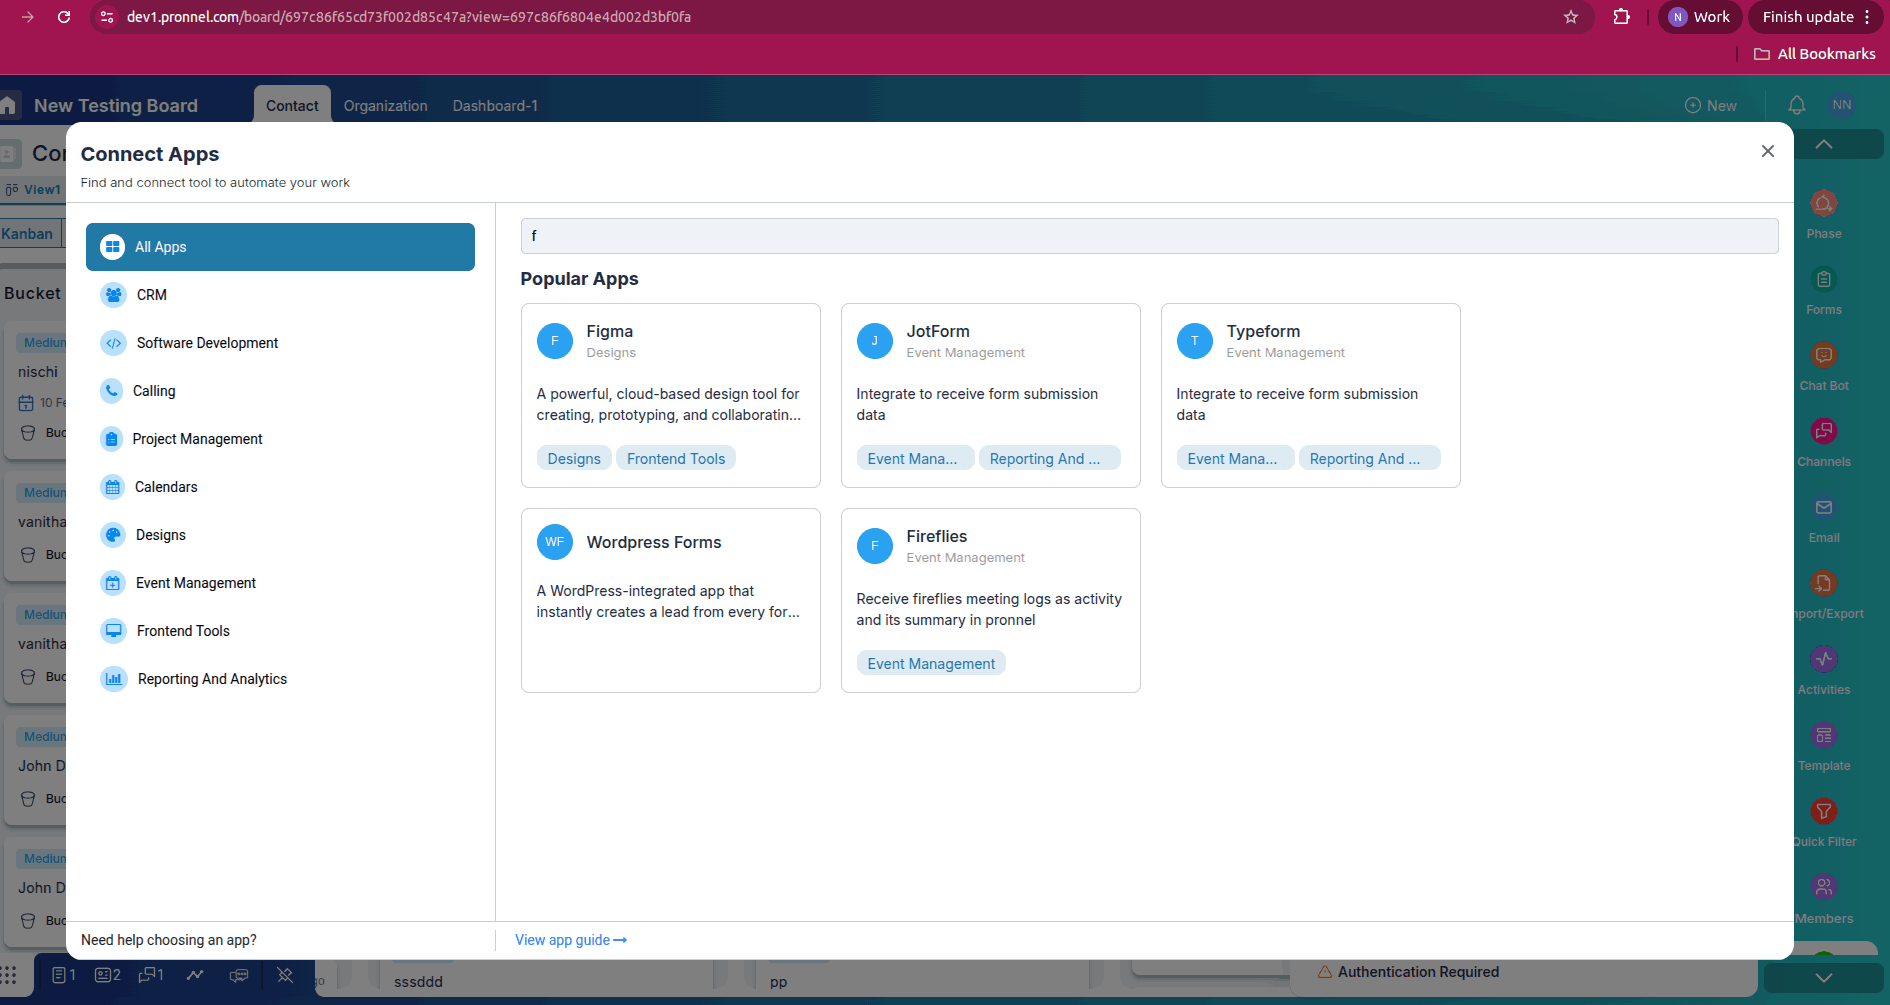Expand the bottom chevron on the right sidebar
The image size is (1890, 1005).
(x=1822, y=977)
